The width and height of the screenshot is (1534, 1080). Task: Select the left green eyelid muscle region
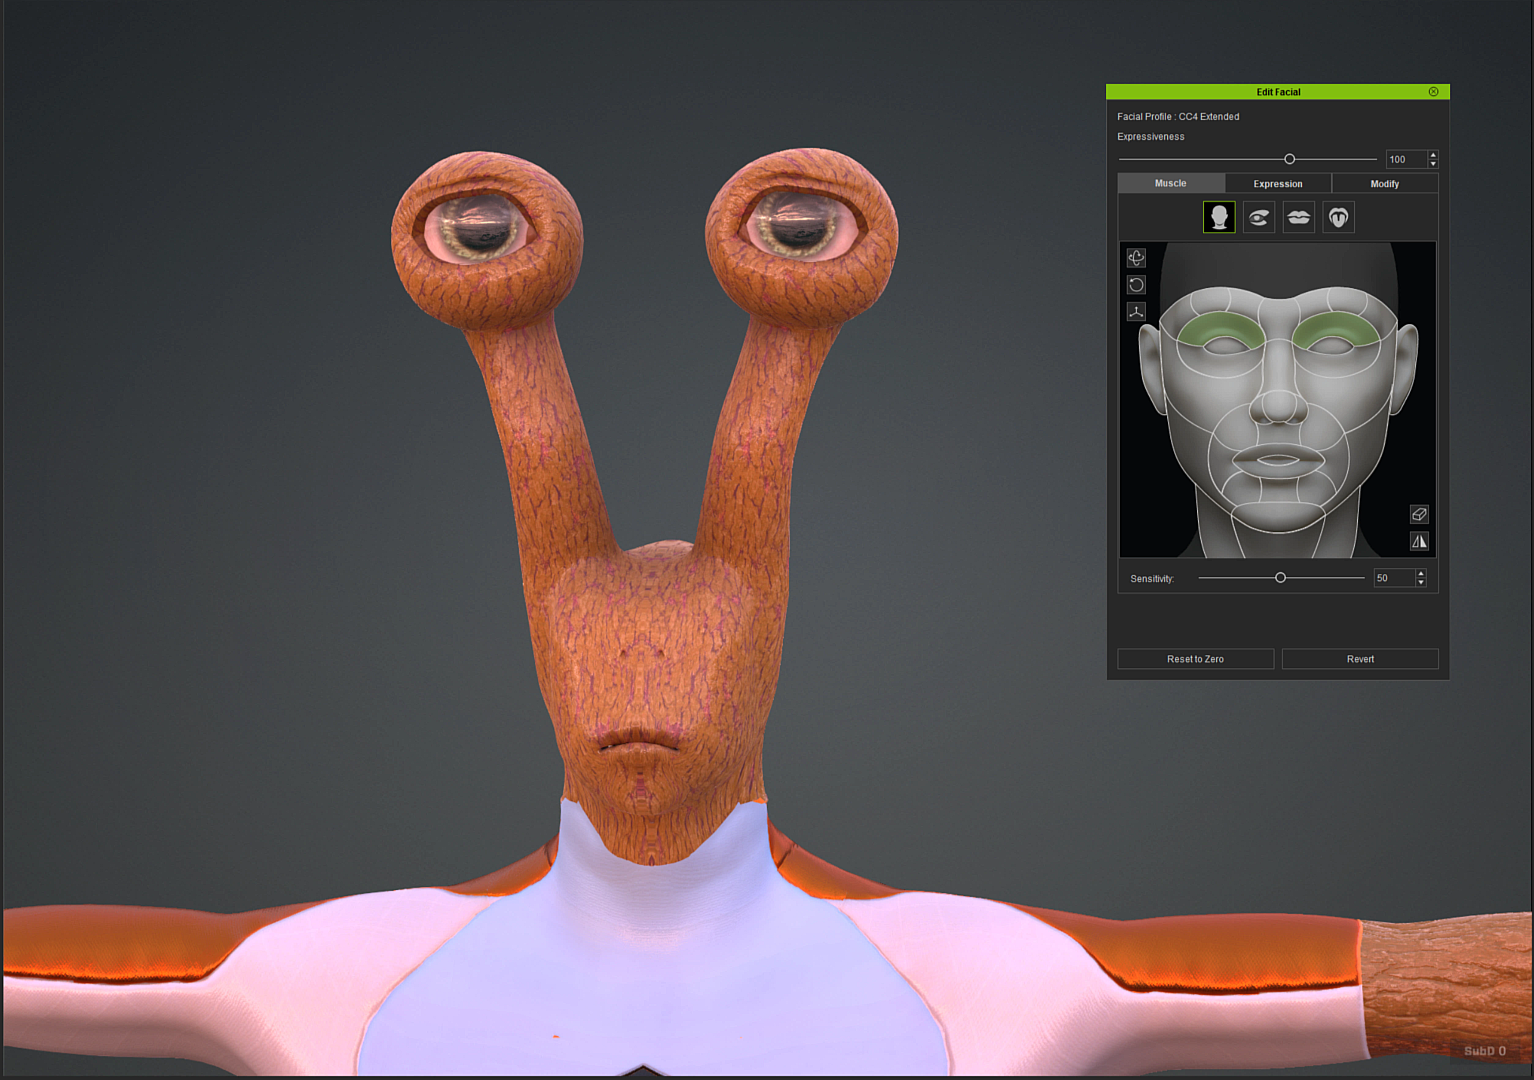[x=1222, y=327]
